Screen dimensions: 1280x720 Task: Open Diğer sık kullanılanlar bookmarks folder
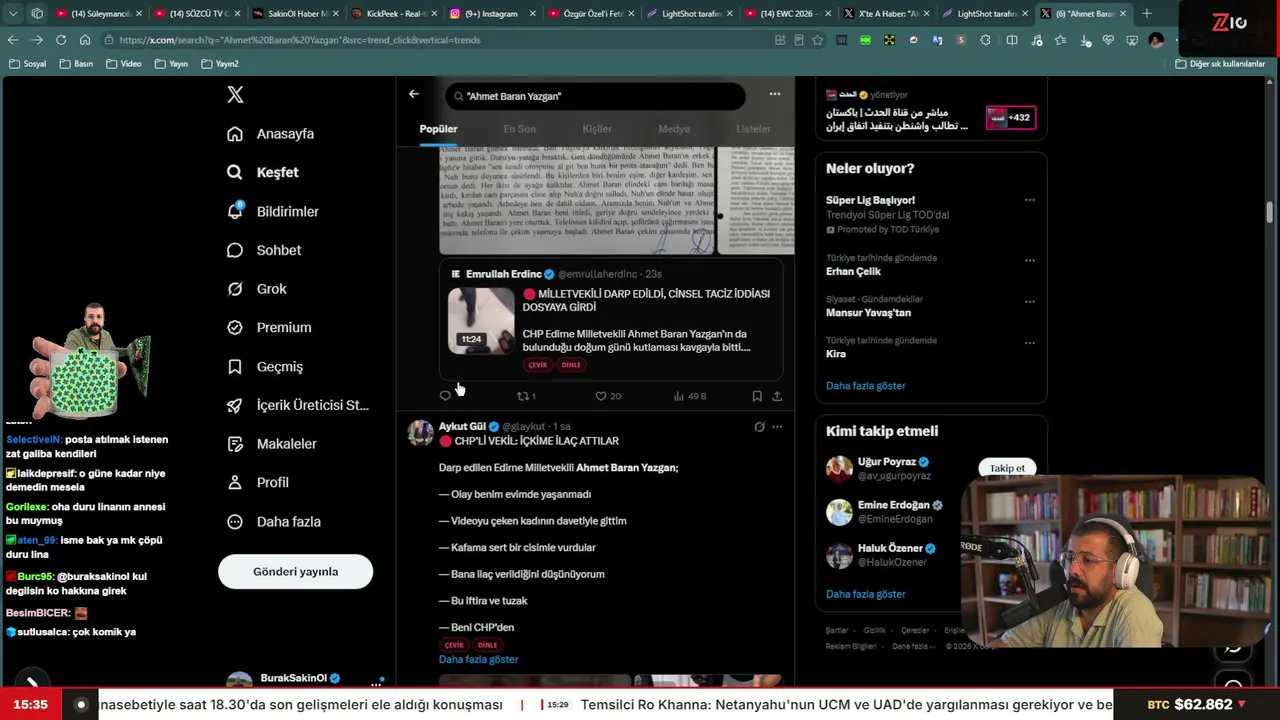pyautogui.click(x=1220, y=64)
